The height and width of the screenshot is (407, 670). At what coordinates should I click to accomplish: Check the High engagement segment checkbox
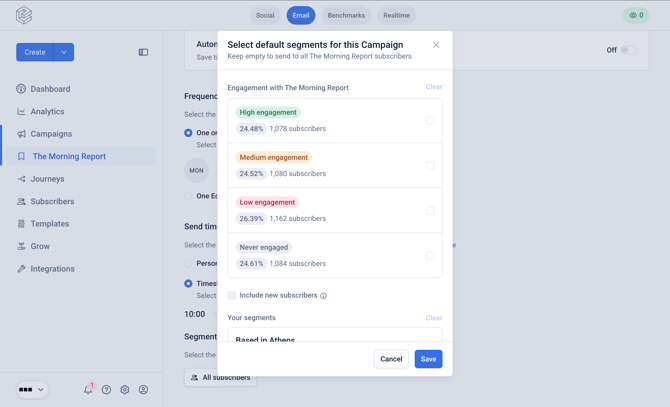point(430,121)
